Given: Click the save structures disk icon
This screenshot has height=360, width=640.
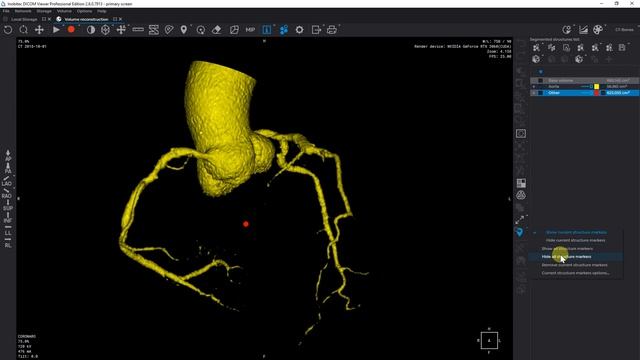Looking at the screenshot, I should 622,48.
